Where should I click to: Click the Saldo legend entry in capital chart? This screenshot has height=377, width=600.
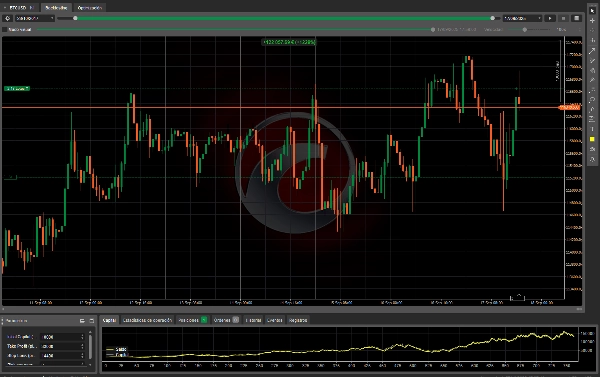pyautogui.click(x=117, y=349)
